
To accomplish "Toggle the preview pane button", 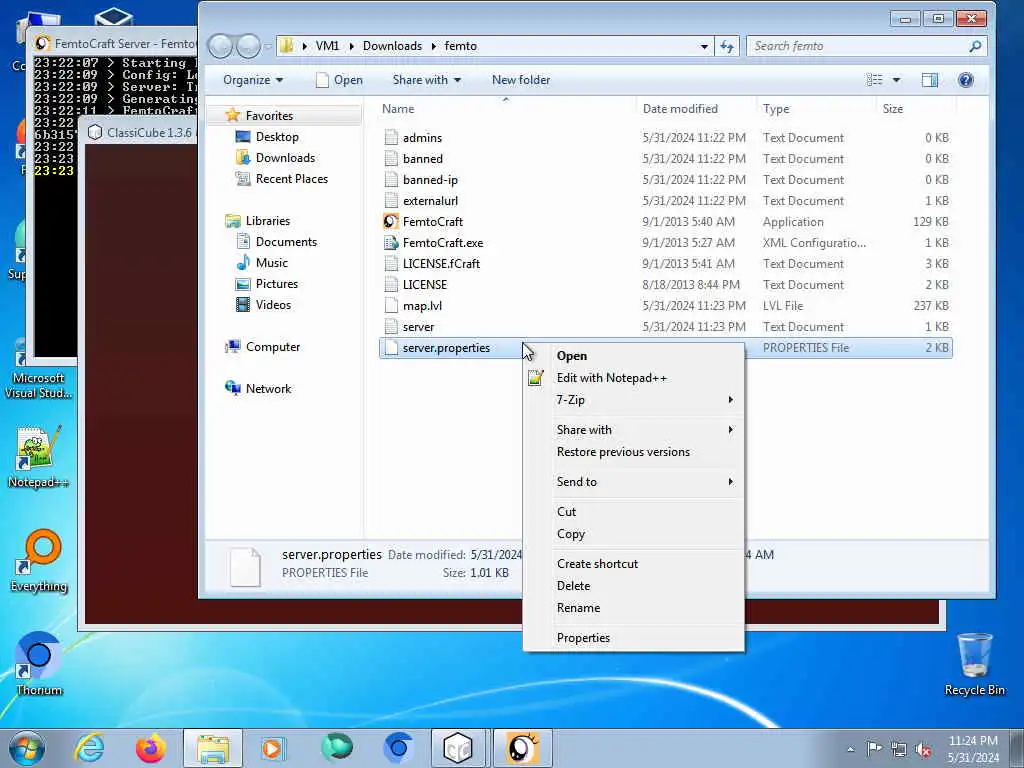I will click(930, 80).
